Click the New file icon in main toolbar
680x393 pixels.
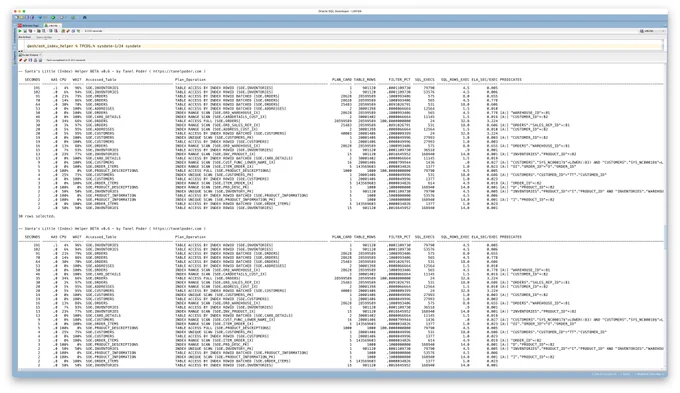16,17
